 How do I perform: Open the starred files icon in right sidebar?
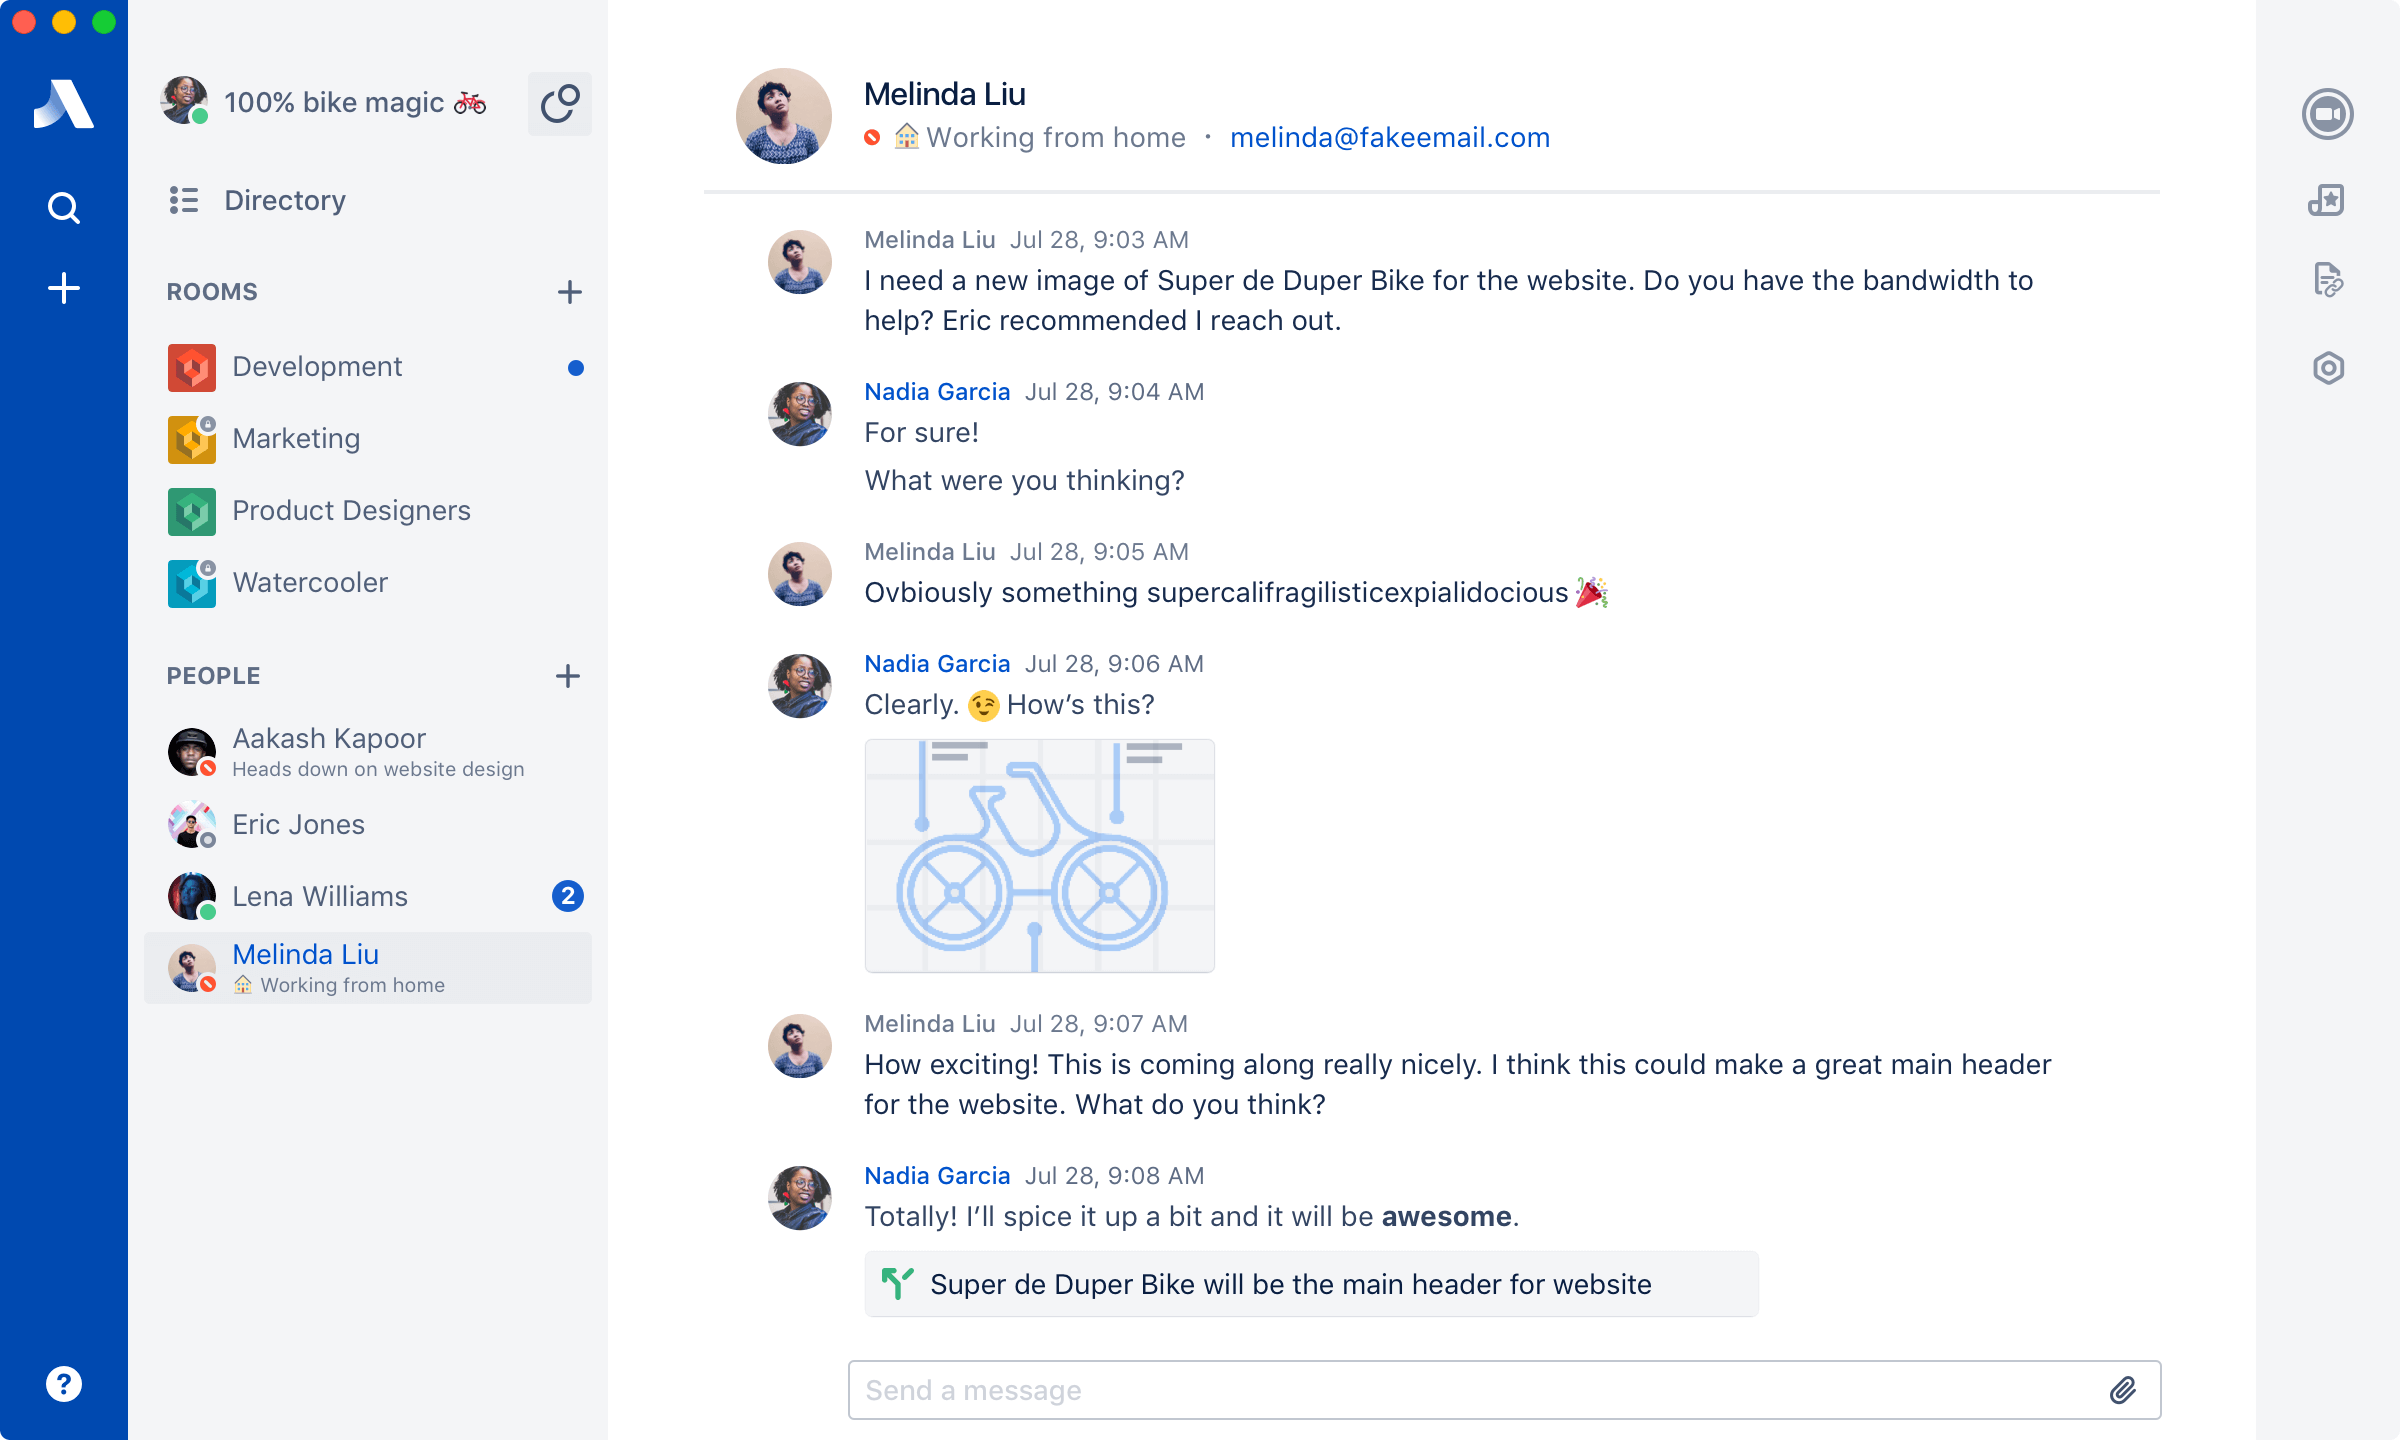[2327, 201]
